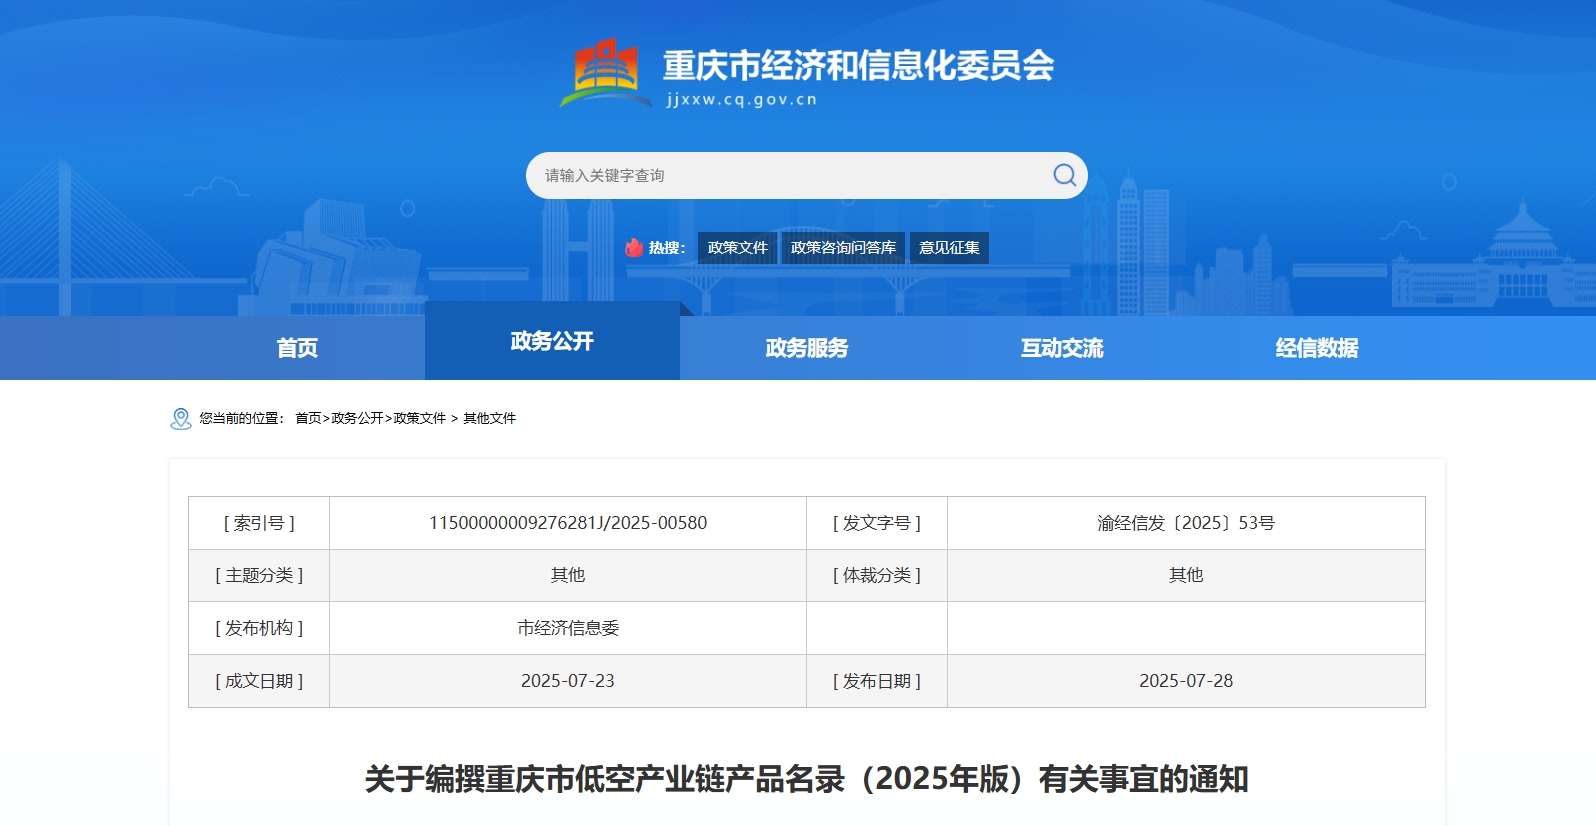The height and width of the screenshot is (826, 1596).
Task: Go to the 首页 navigation tab
Action: 297,348
